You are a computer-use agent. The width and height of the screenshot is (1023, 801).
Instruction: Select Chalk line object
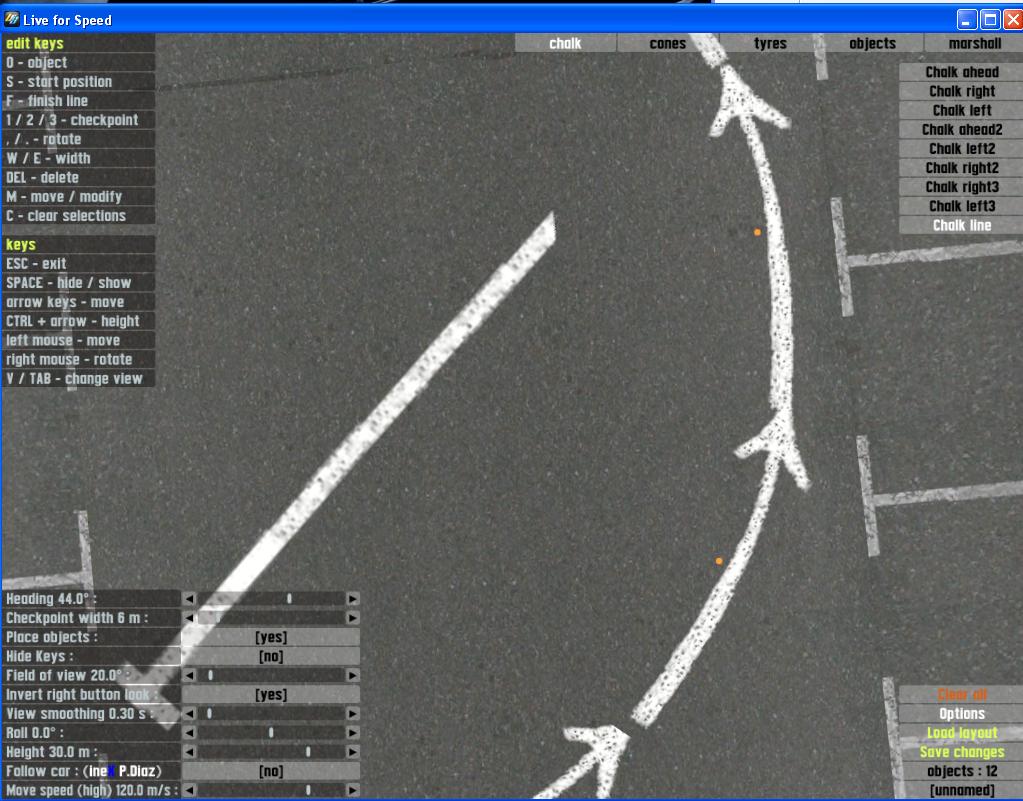[x=962, y=225]
